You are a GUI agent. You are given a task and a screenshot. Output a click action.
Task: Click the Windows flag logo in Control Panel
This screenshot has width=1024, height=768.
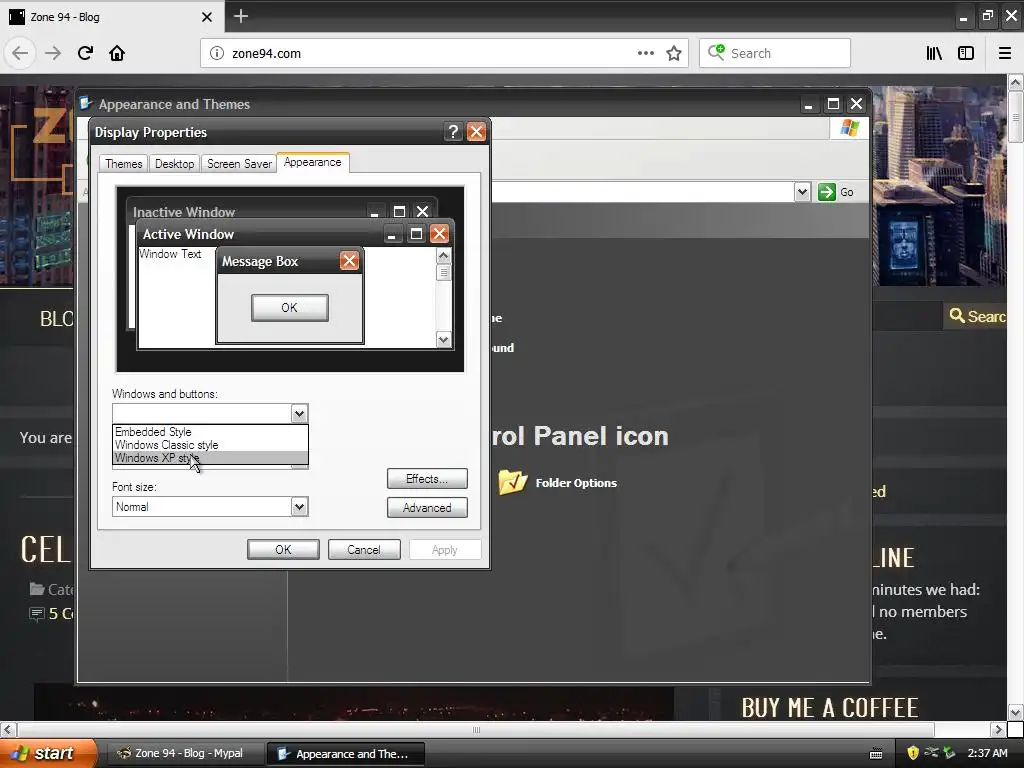click(x=850, y=128)
